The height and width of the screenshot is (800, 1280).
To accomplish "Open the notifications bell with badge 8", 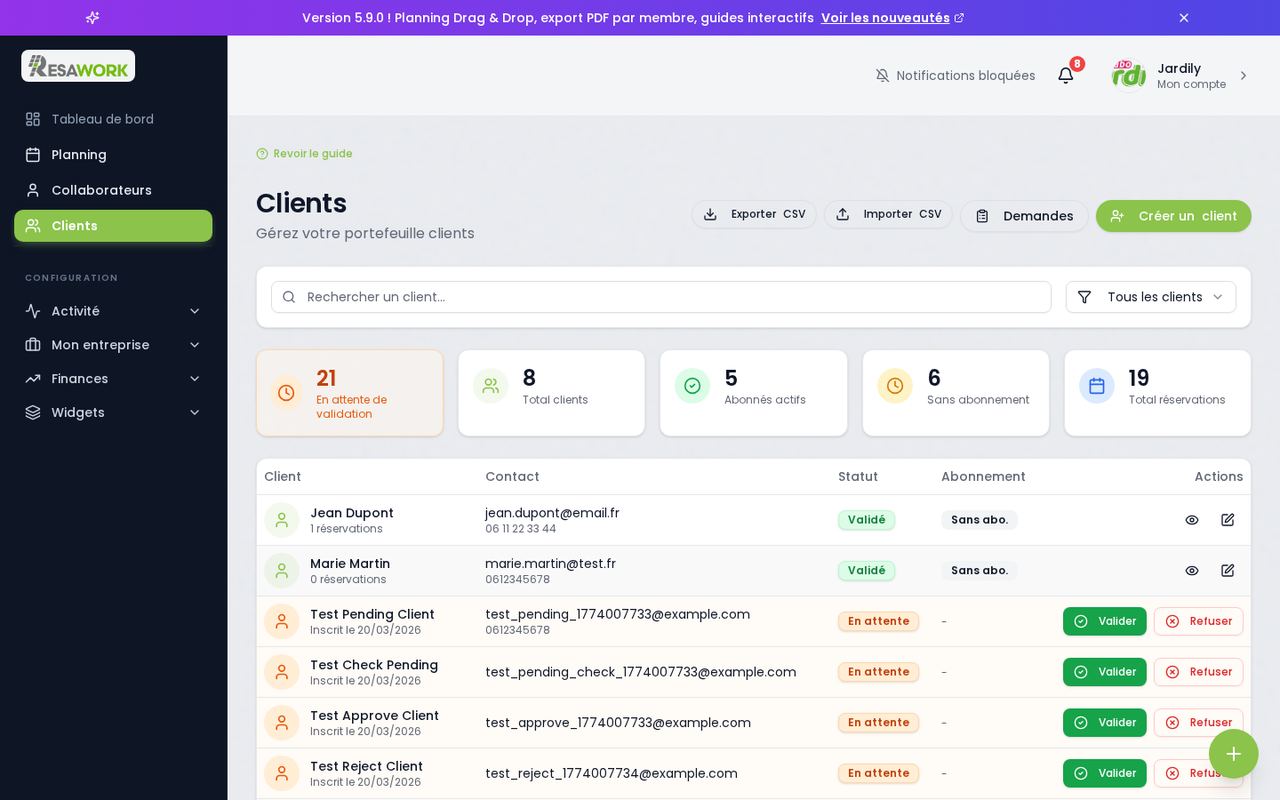I will (1066, 76).
